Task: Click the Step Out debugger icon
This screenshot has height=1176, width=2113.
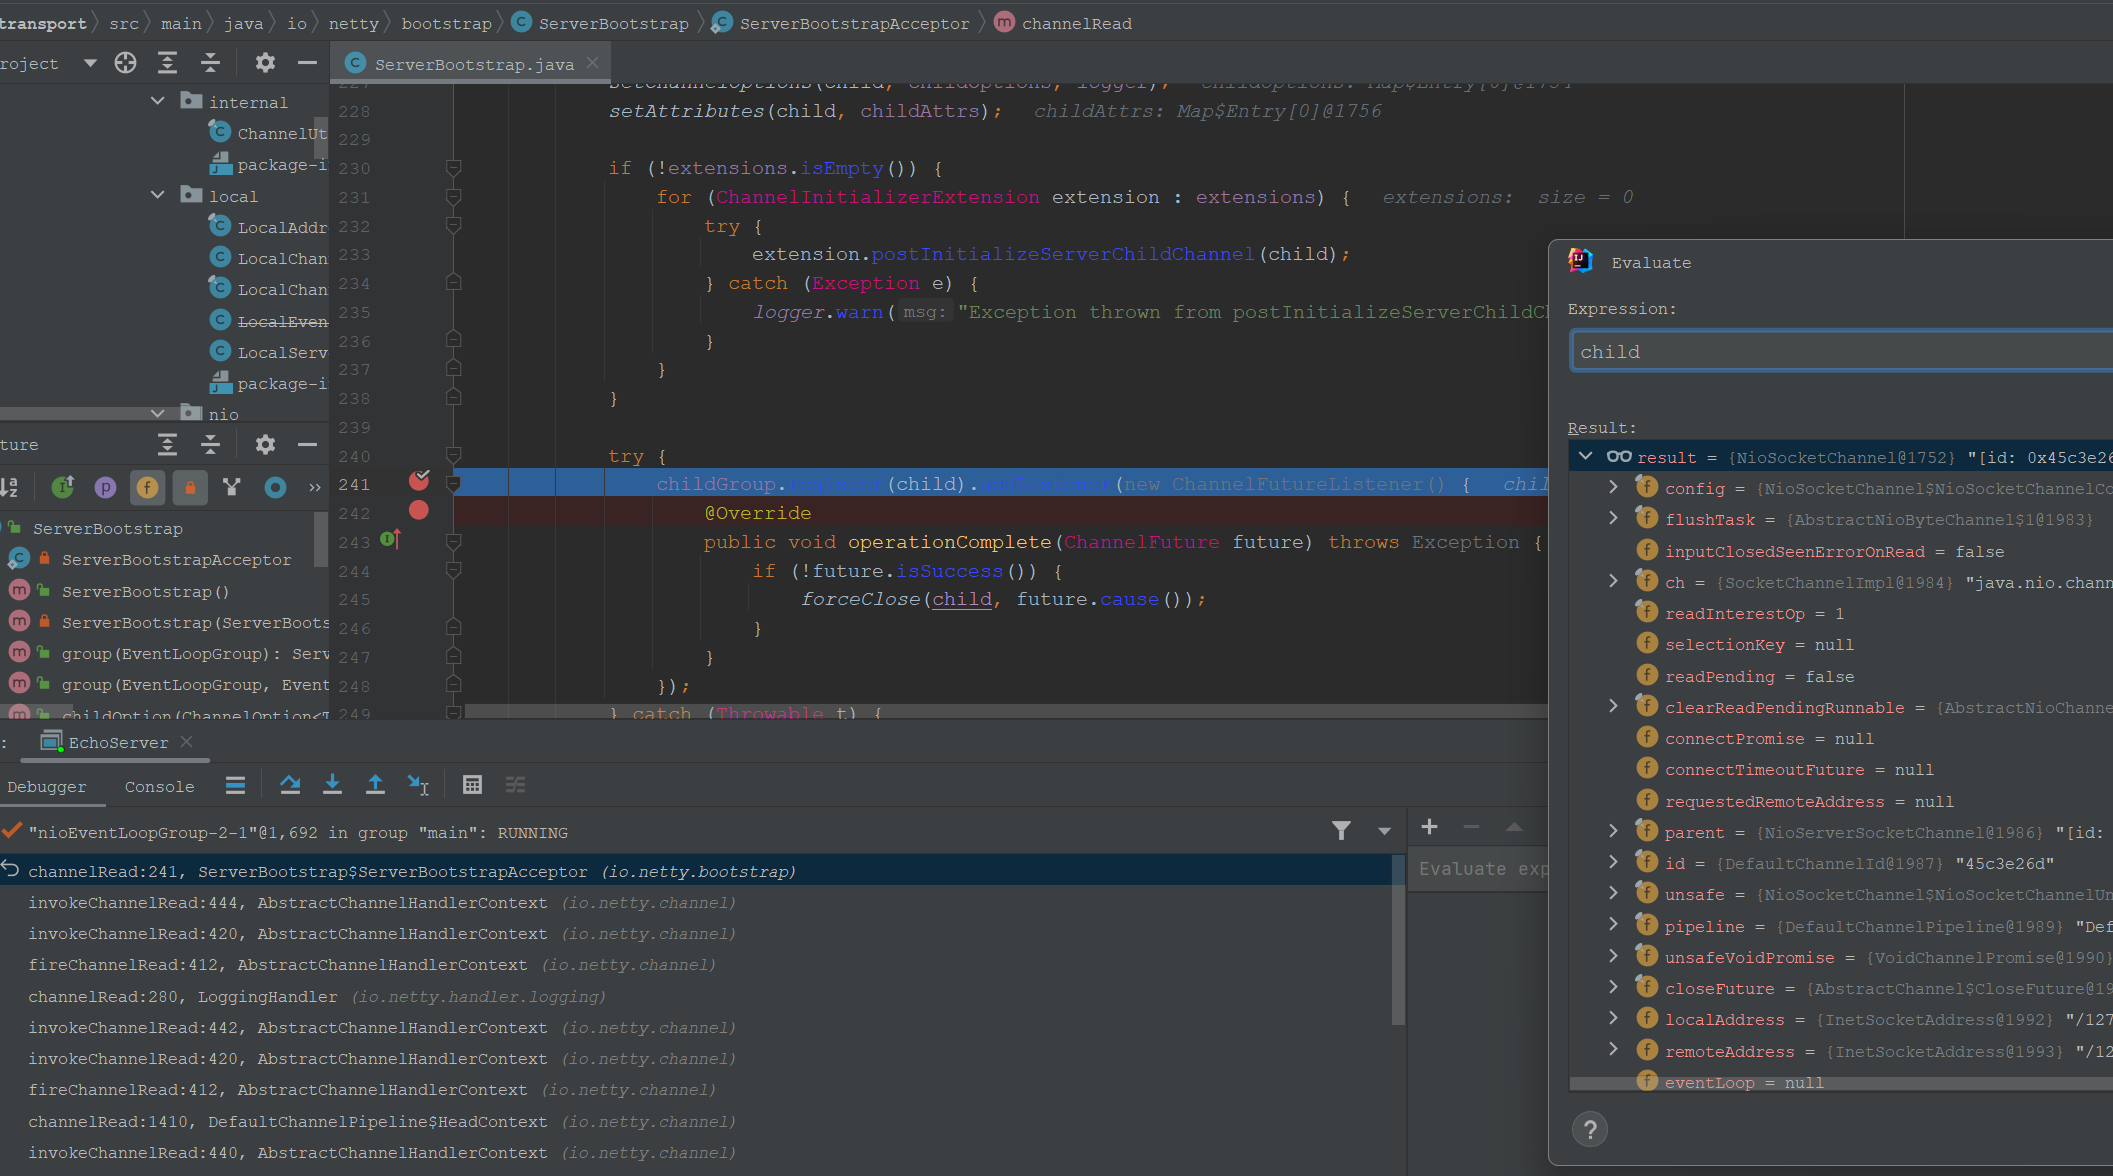Action: point(375,785)
